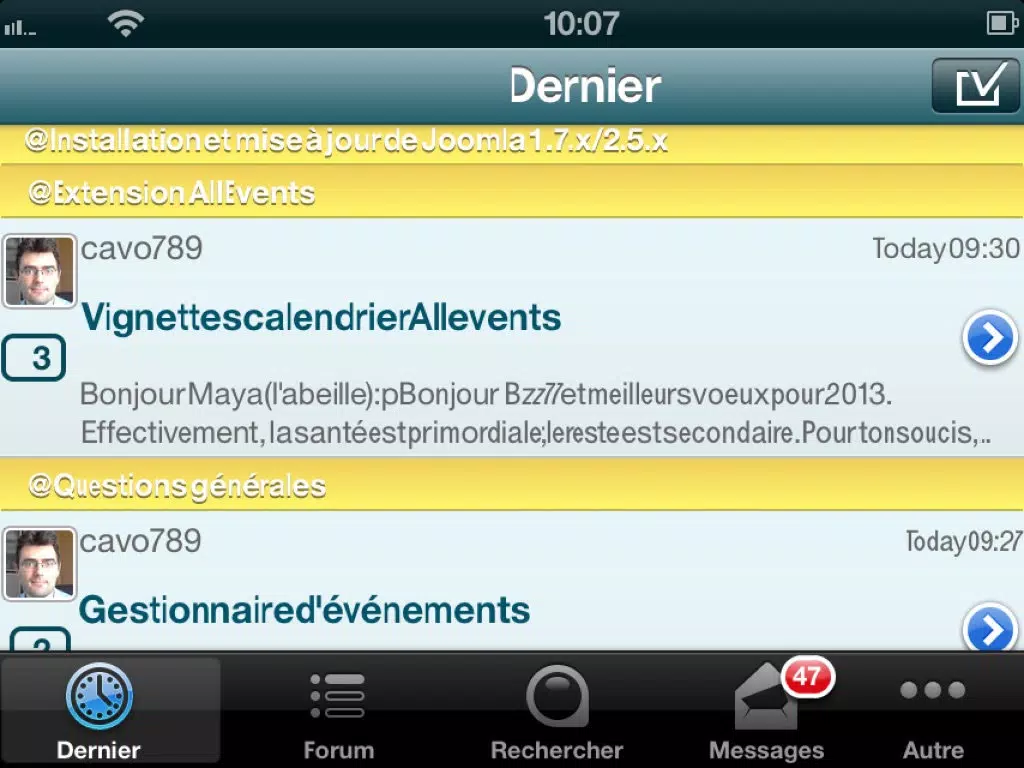Tap cavo789 avatar in Questions générales post
This screenshot has width=1024, height=768.
point(39,564)
